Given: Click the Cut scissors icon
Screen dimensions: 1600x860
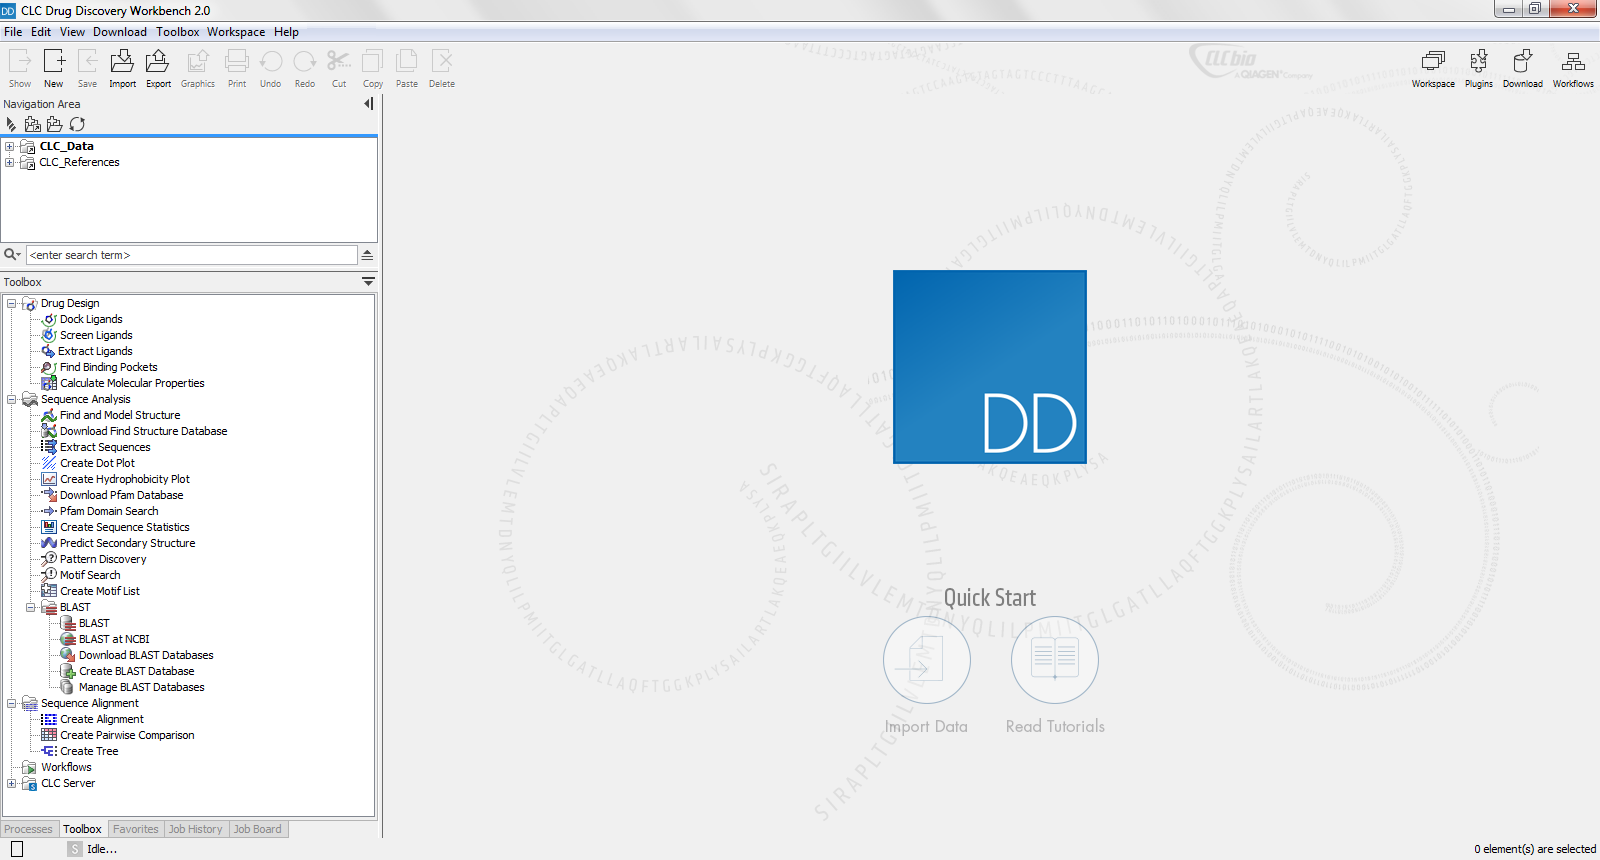Looking at the screenshot, I should (339, 62).
